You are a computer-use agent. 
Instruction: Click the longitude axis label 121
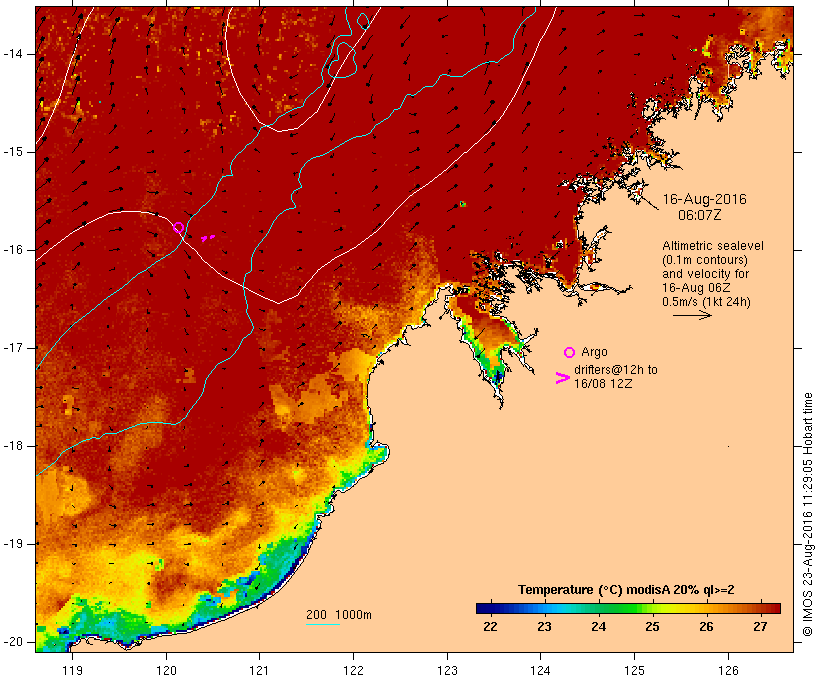[259, 671]
